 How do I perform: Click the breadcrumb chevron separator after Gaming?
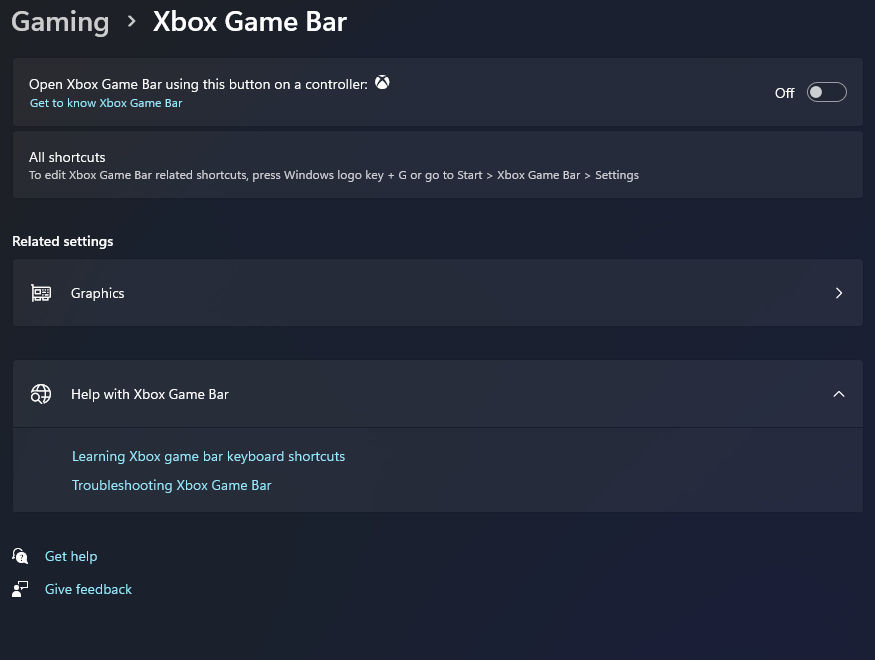click(x=132, y=22)
